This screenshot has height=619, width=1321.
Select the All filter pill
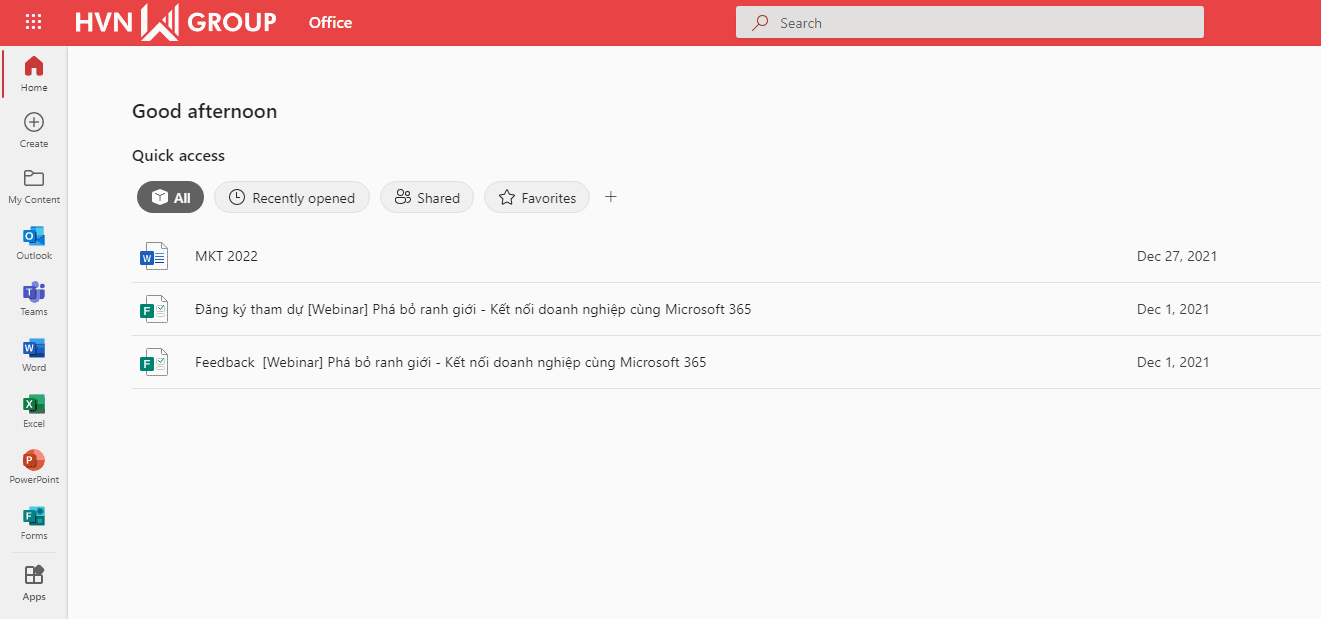[170, 198]
